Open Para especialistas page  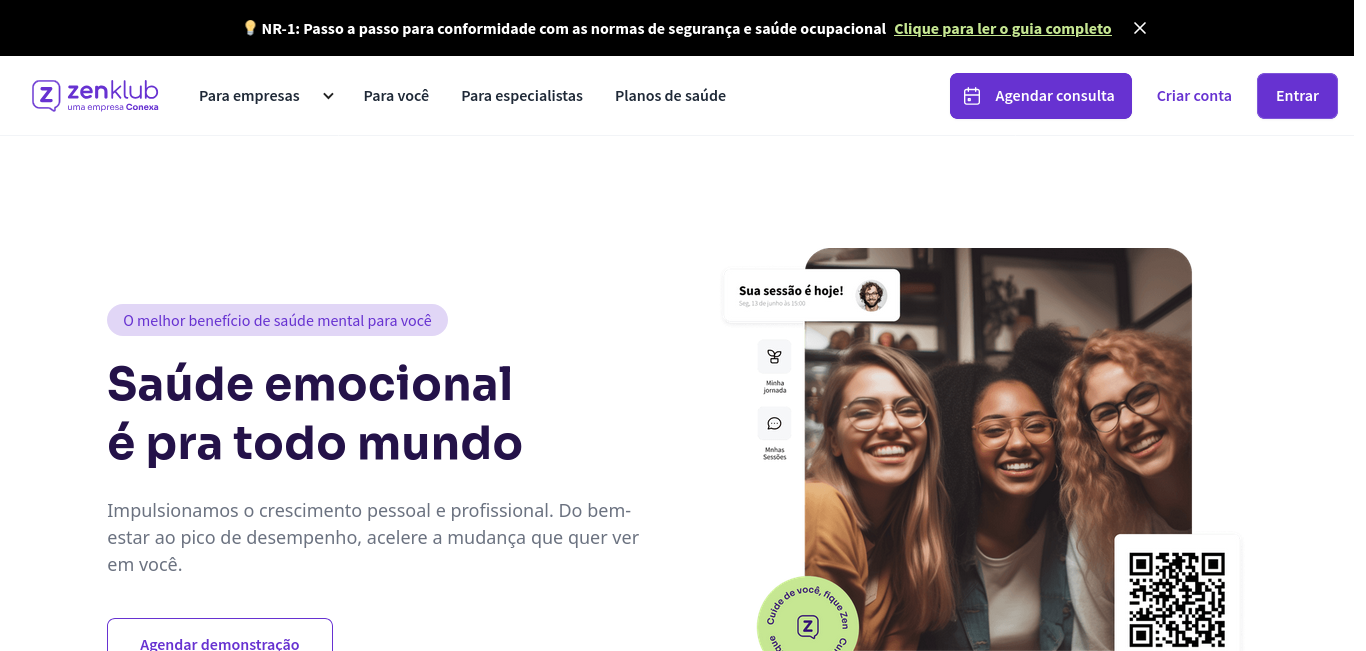pyautogui.click(x=522, y=96)
